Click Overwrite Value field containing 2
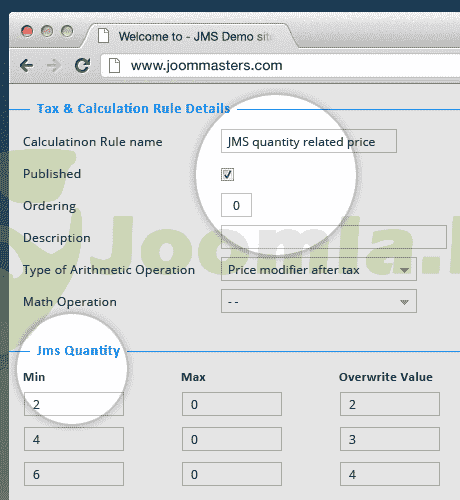Screen dimensions: 460x500 point(390,404)
